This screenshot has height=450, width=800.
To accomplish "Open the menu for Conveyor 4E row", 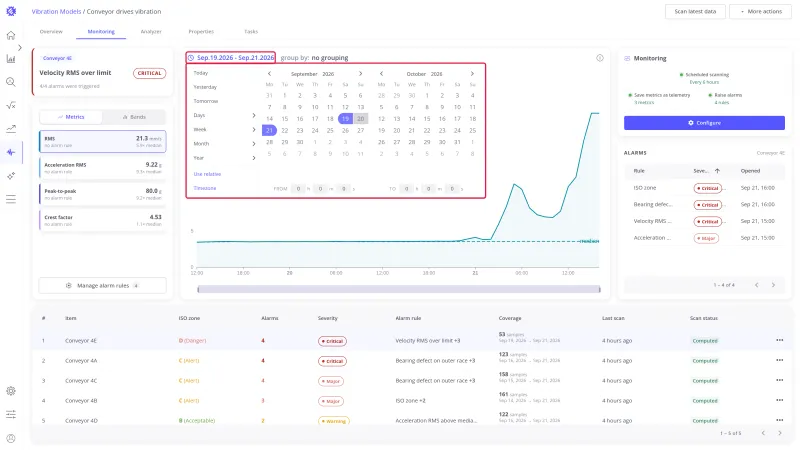I will (779, 340).
